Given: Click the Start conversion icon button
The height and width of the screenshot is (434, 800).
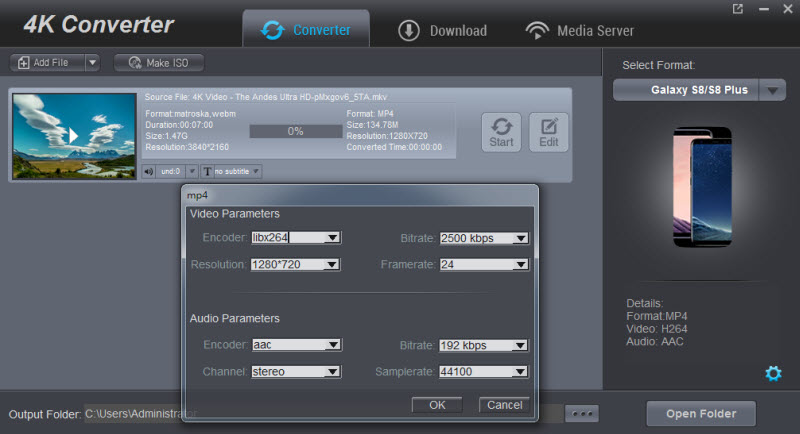Looking at the screenshot, I should (501, 131).
